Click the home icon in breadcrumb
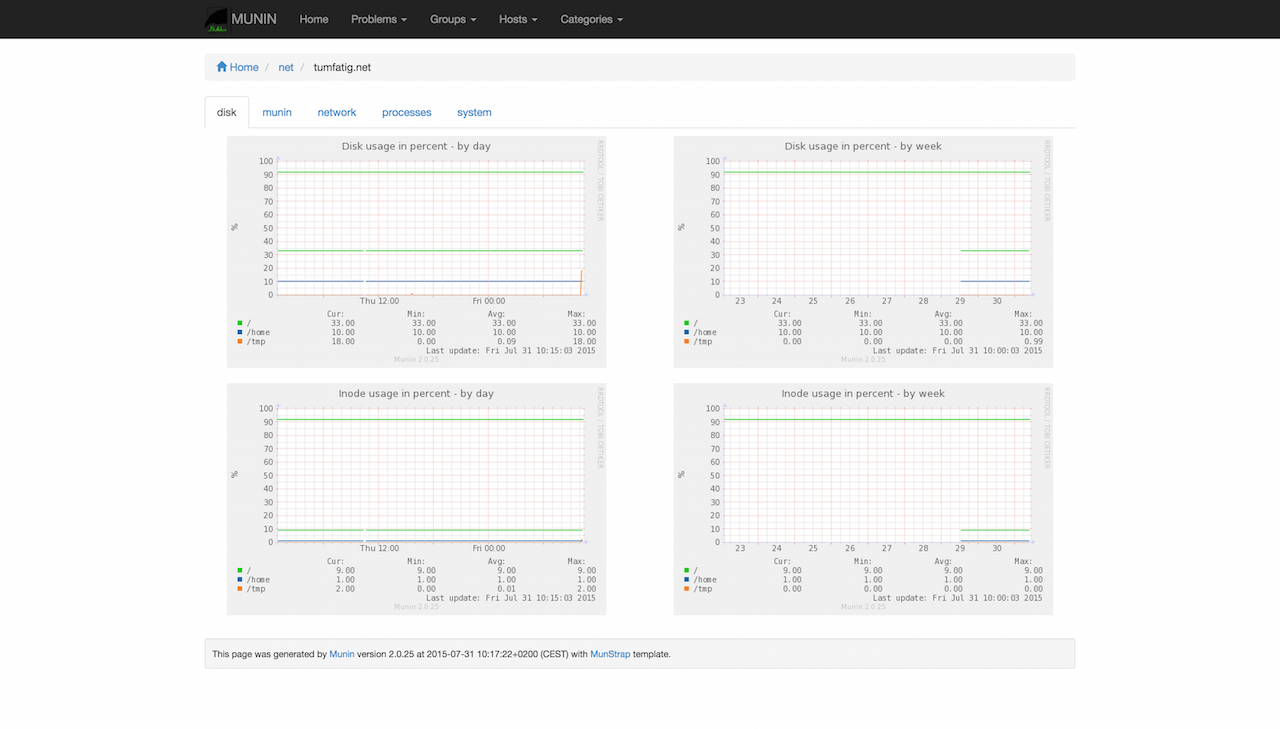This screenshot has width=1280, height=729. (x=222, y=67)
